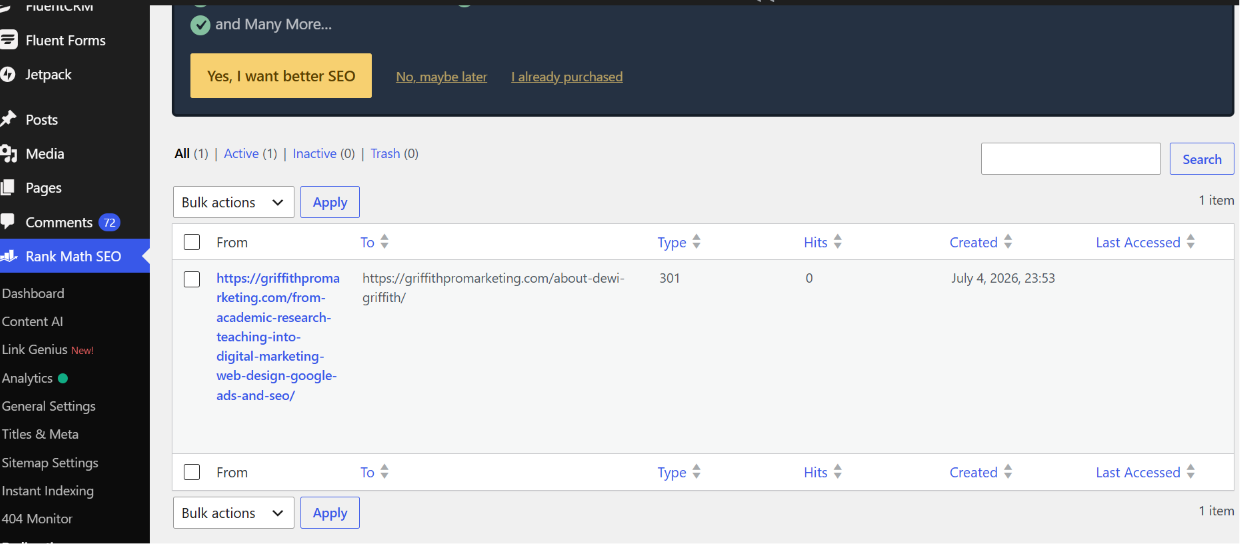The width and height of the screenshot is (1240, 544).
Task: Click sort arrows next to bottom Created header
Action: coord(1007,472)
